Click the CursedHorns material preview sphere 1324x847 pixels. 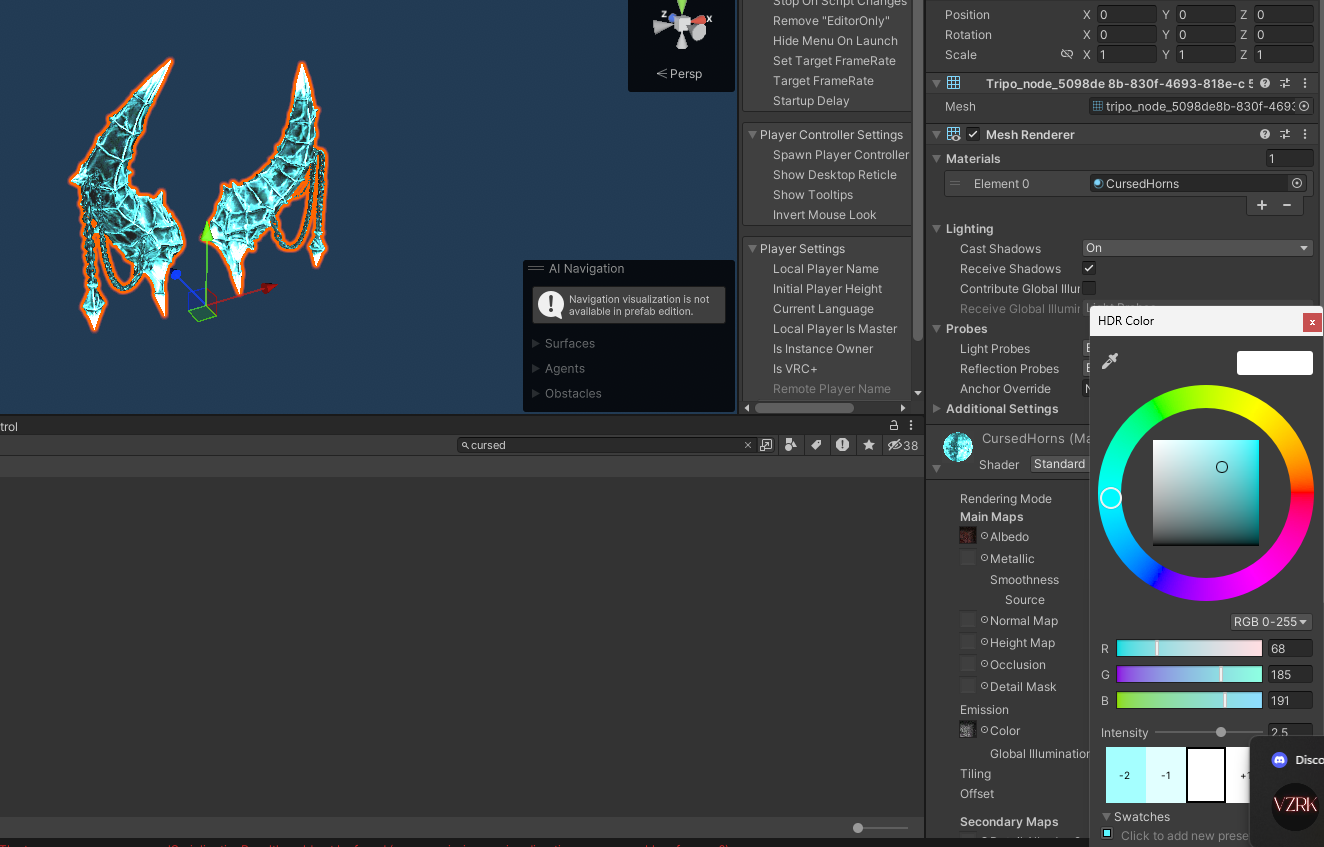[958, 447]
